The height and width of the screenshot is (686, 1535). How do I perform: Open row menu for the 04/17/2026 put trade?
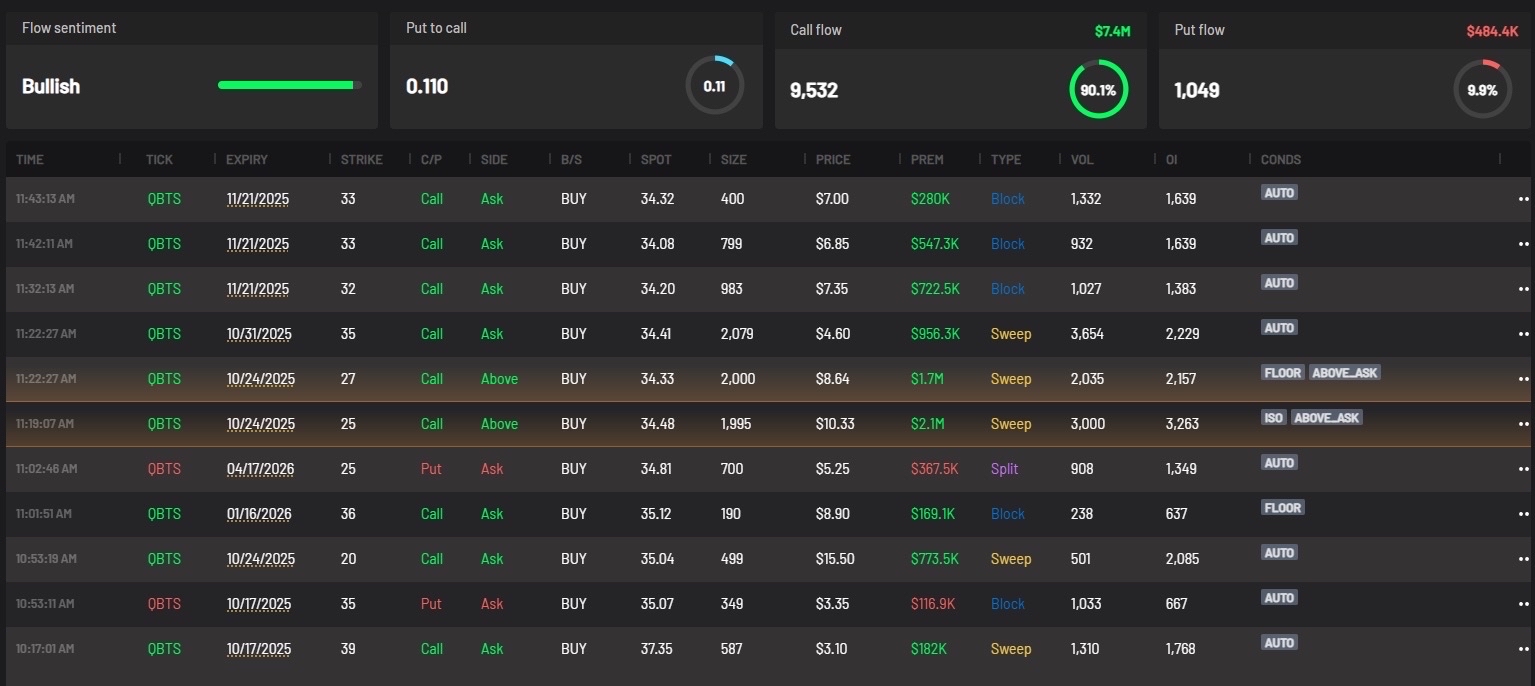click(1523, 469)
